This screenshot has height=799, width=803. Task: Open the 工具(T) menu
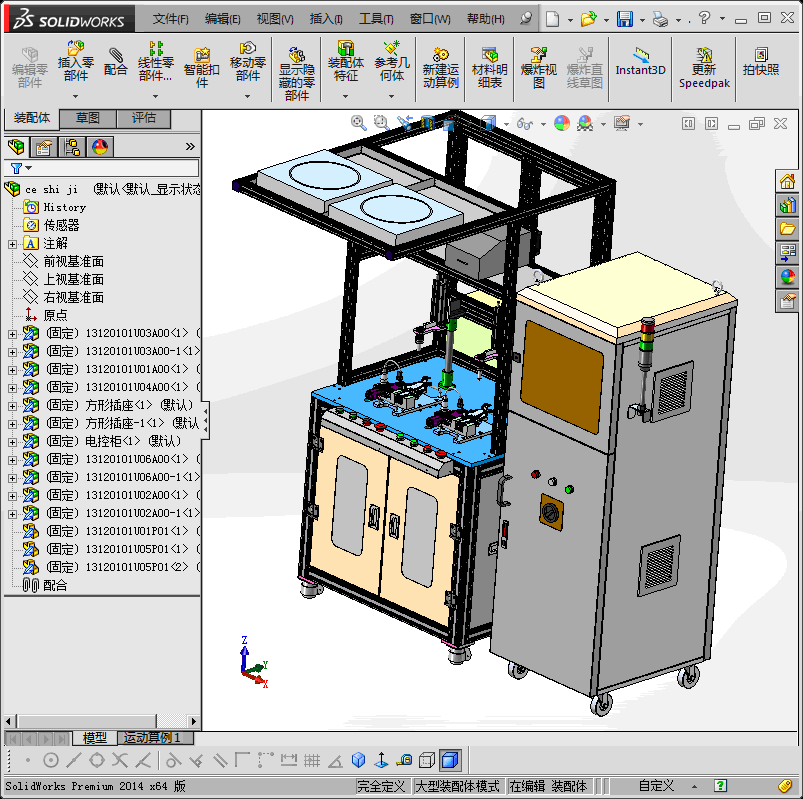(x=376, y=19)
